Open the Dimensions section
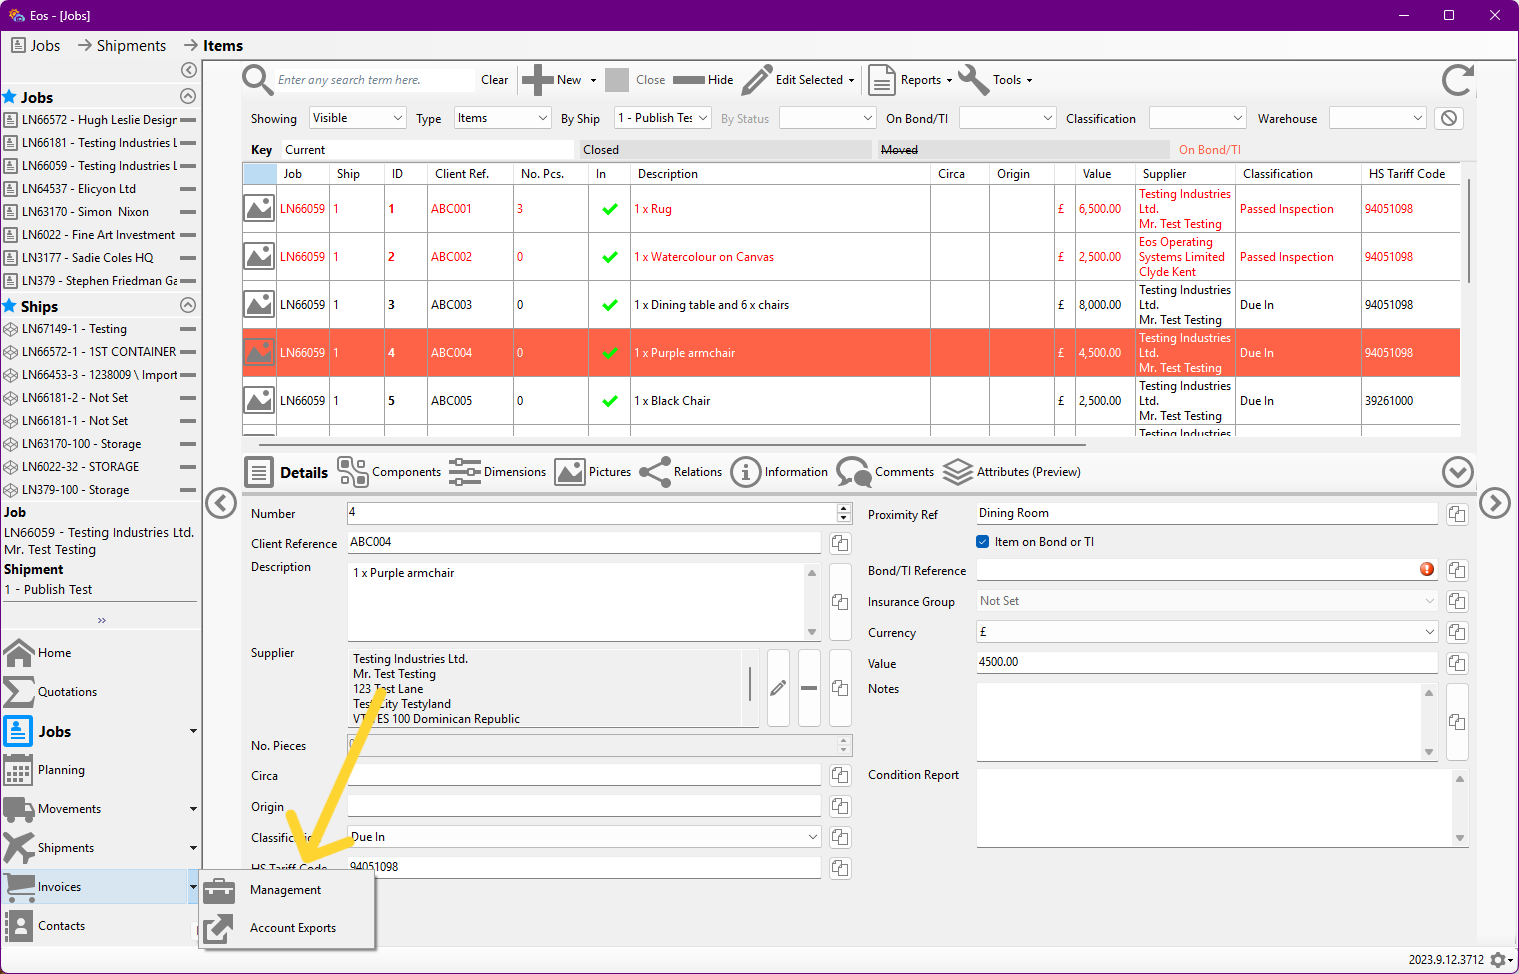Viewport: 1519px width, 974px height. click(x=498, y=472)
